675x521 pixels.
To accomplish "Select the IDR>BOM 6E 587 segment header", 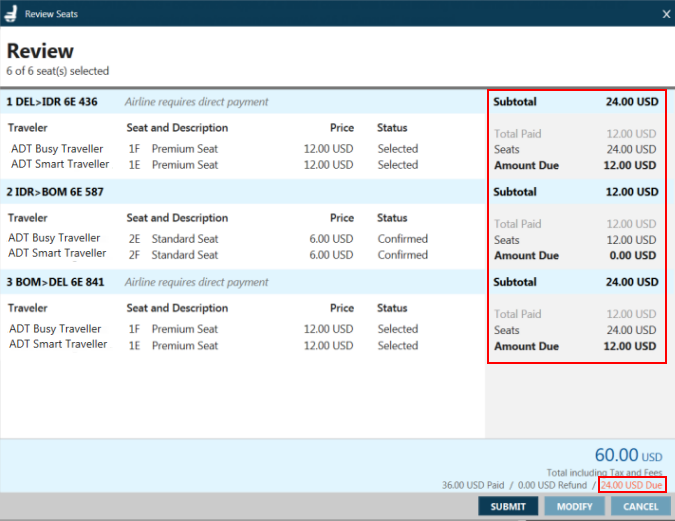I will click(x=55, y=192).
